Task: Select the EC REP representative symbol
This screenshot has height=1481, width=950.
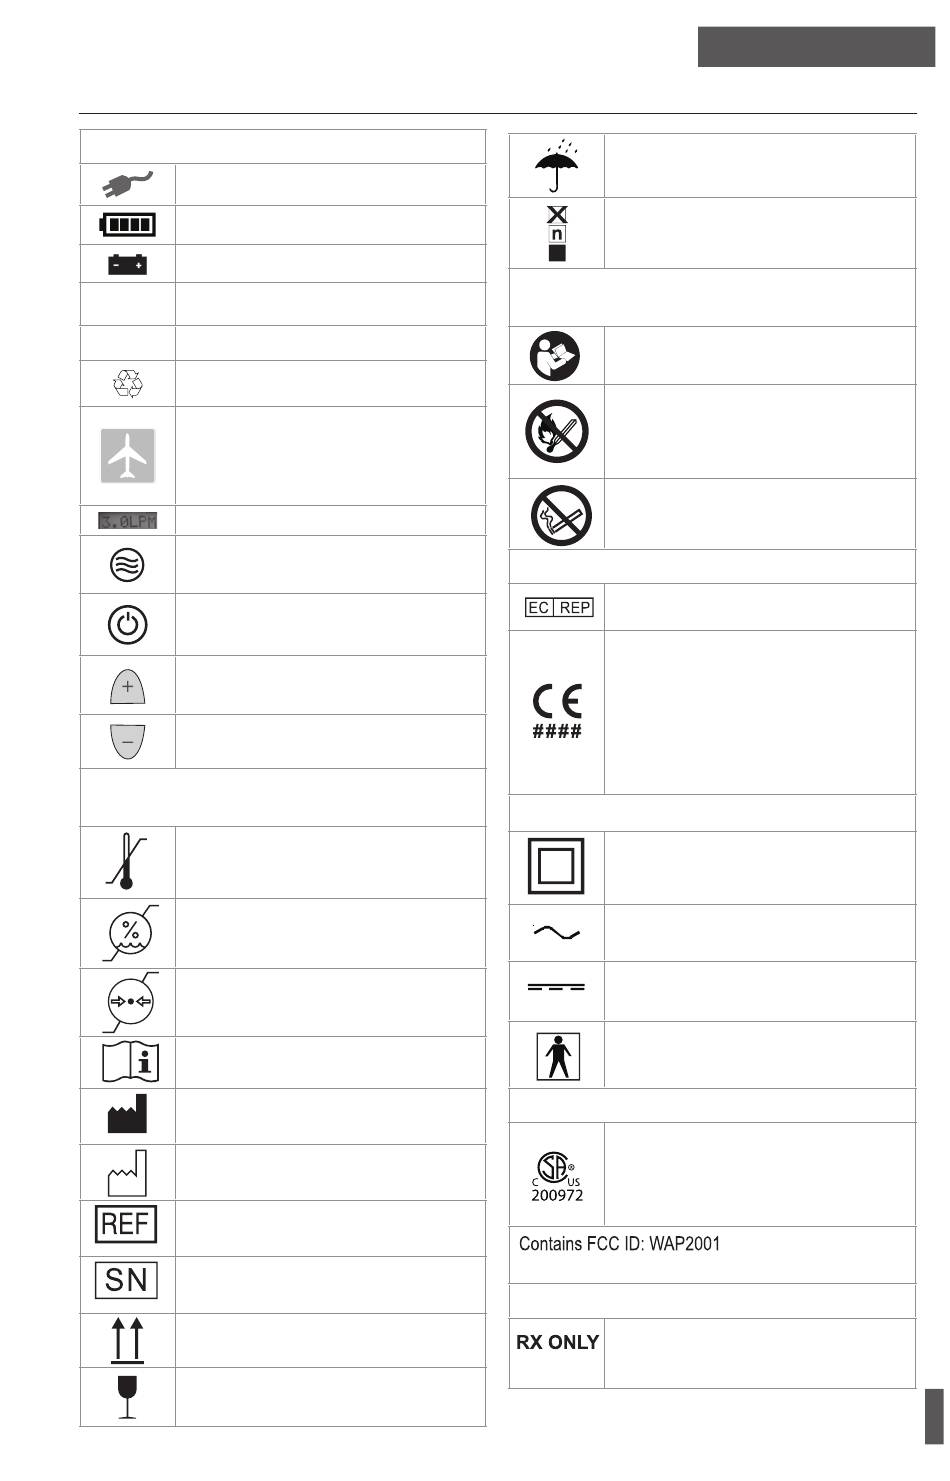Action: pyautogui.click(x=559, y=607)
